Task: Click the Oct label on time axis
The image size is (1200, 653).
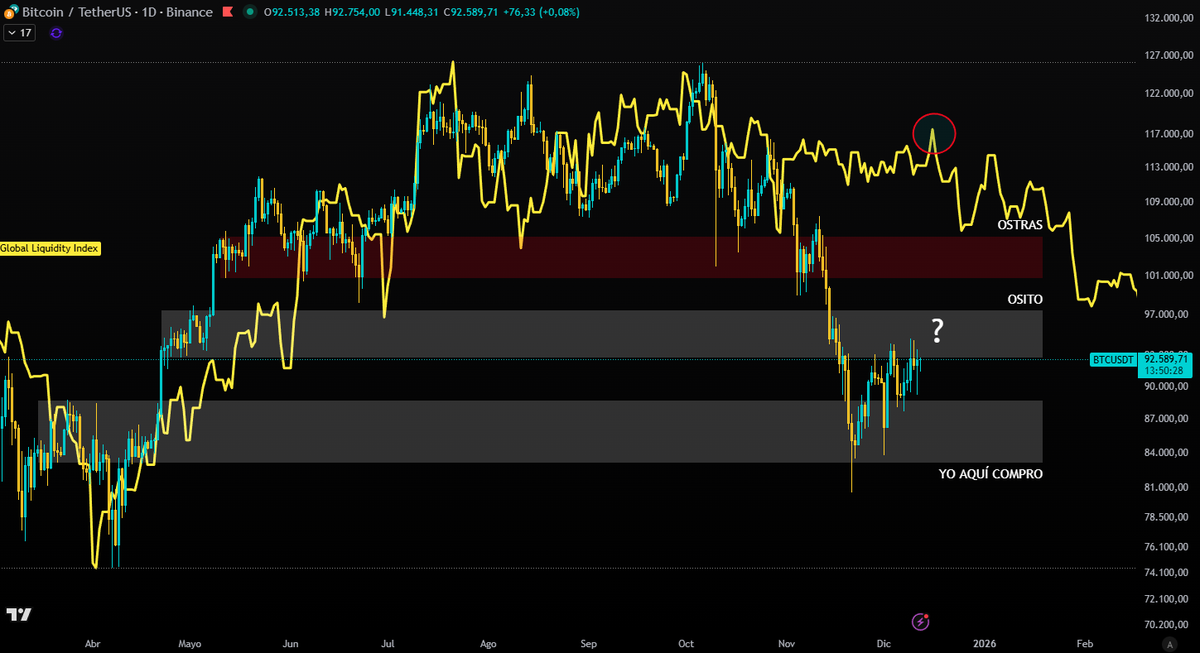Action: 686,644
